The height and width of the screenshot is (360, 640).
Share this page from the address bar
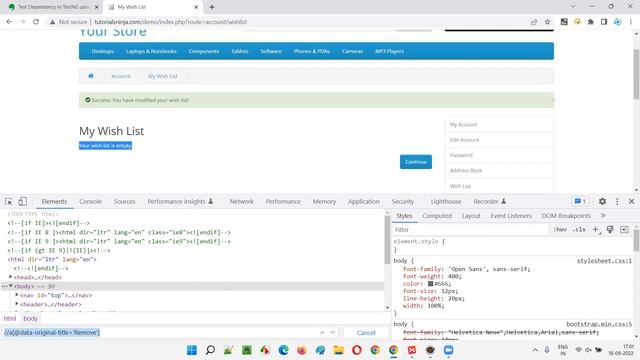tap(534, 22)
